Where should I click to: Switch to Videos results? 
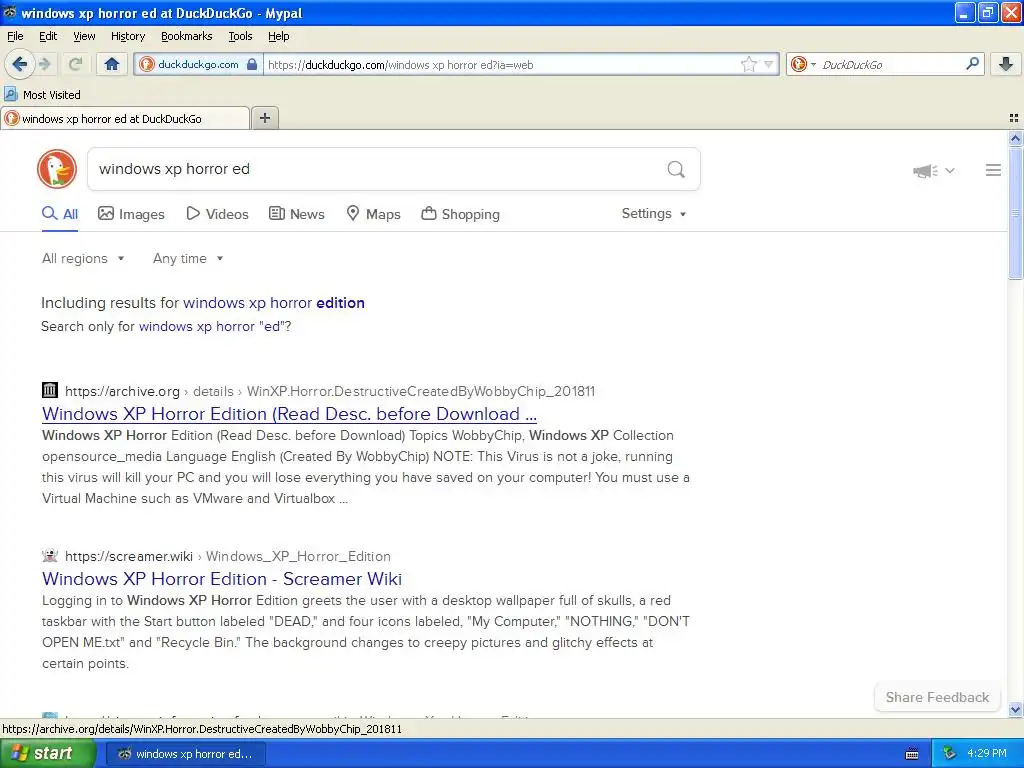(x=217, y=214)
